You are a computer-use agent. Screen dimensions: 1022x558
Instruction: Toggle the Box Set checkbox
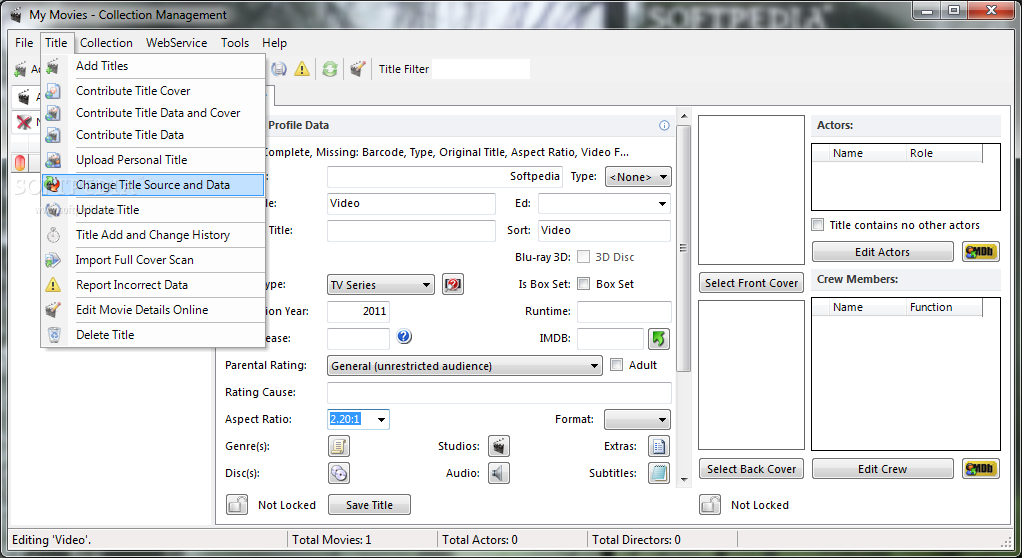pyautogui.click(x=583, y=284)
